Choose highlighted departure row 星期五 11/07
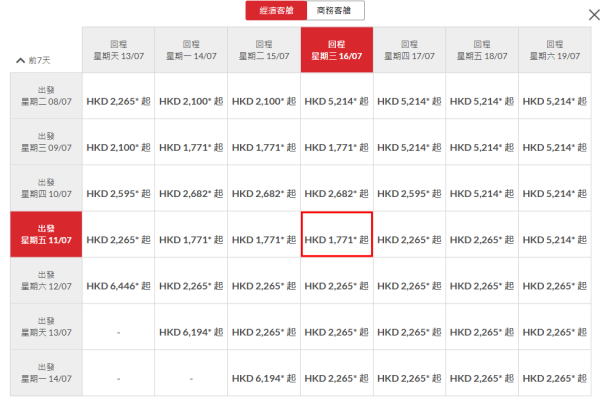This screenshot has height=399, width=600. click(x=46, y=234)
